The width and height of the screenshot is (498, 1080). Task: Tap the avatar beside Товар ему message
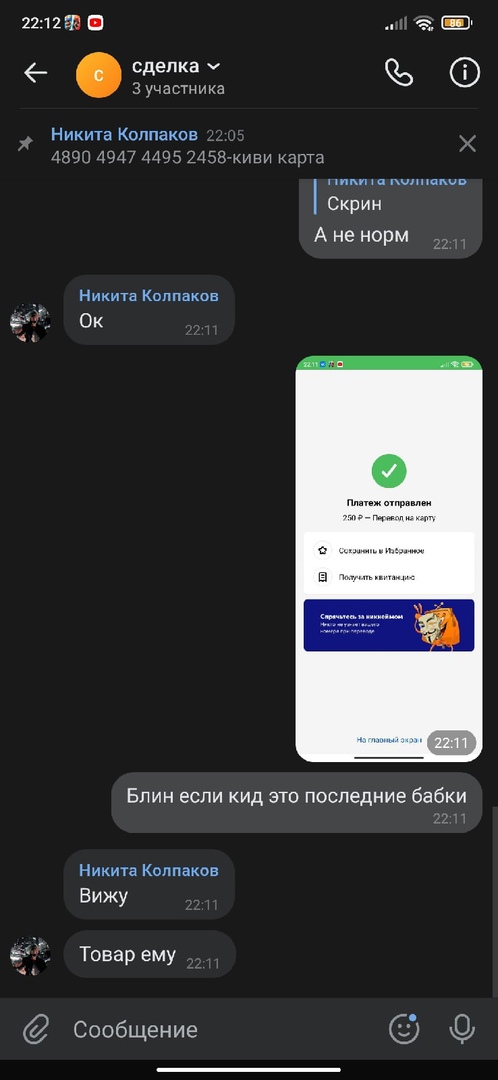pos(30,955)
